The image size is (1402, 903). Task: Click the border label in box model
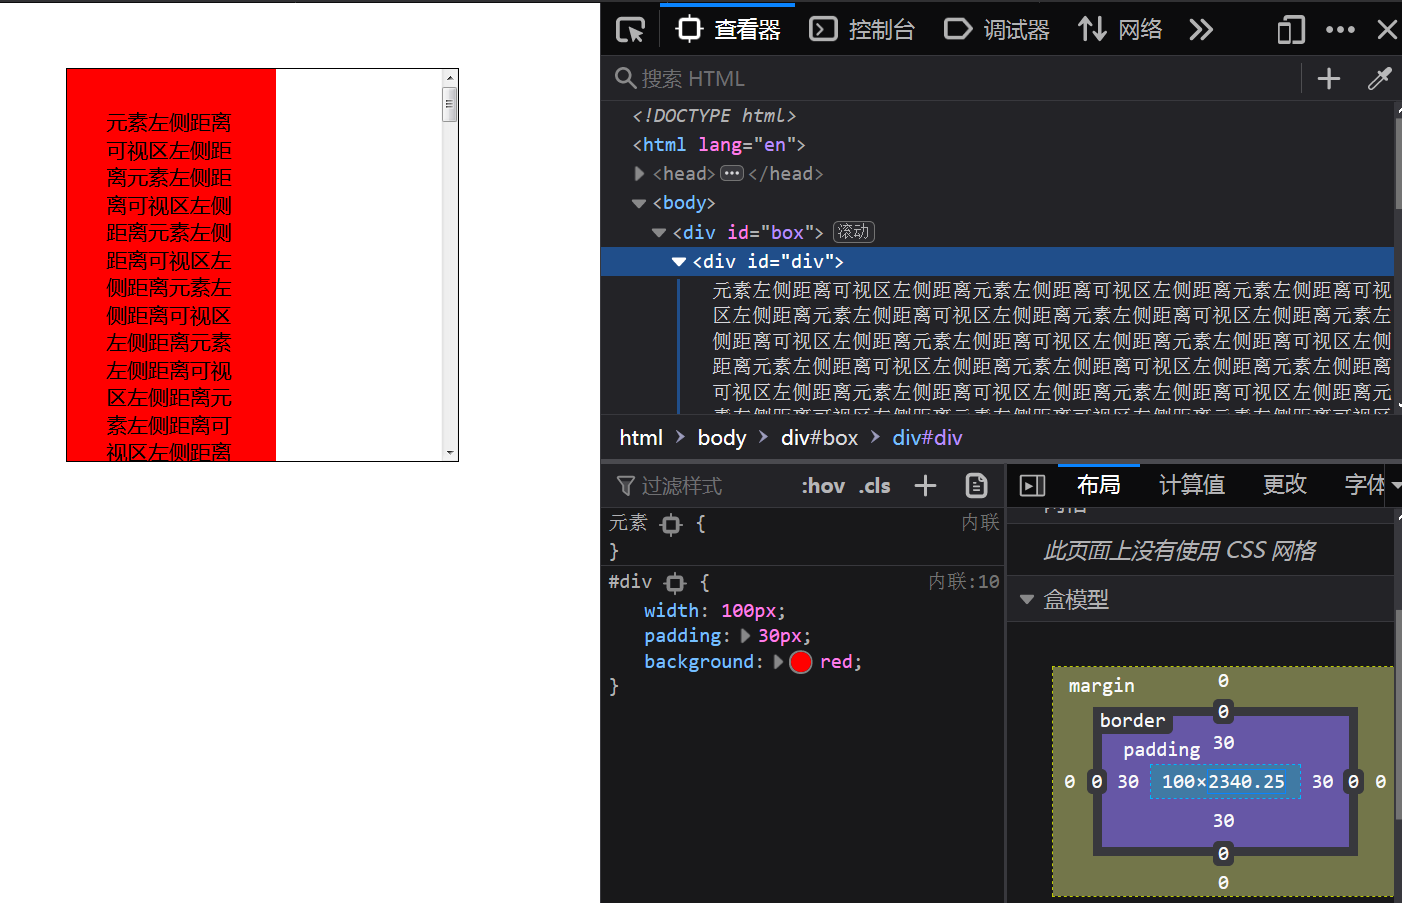pyautogui.click(x=1132, y=721)
